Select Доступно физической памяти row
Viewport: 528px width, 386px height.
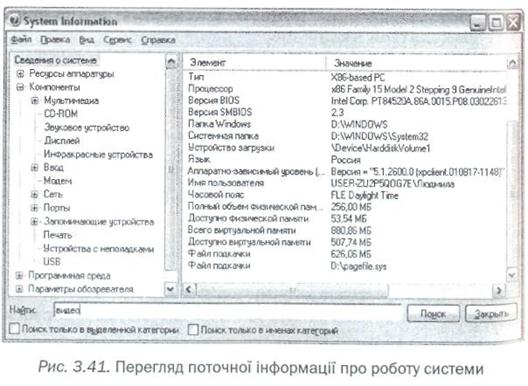pos(347,219)
